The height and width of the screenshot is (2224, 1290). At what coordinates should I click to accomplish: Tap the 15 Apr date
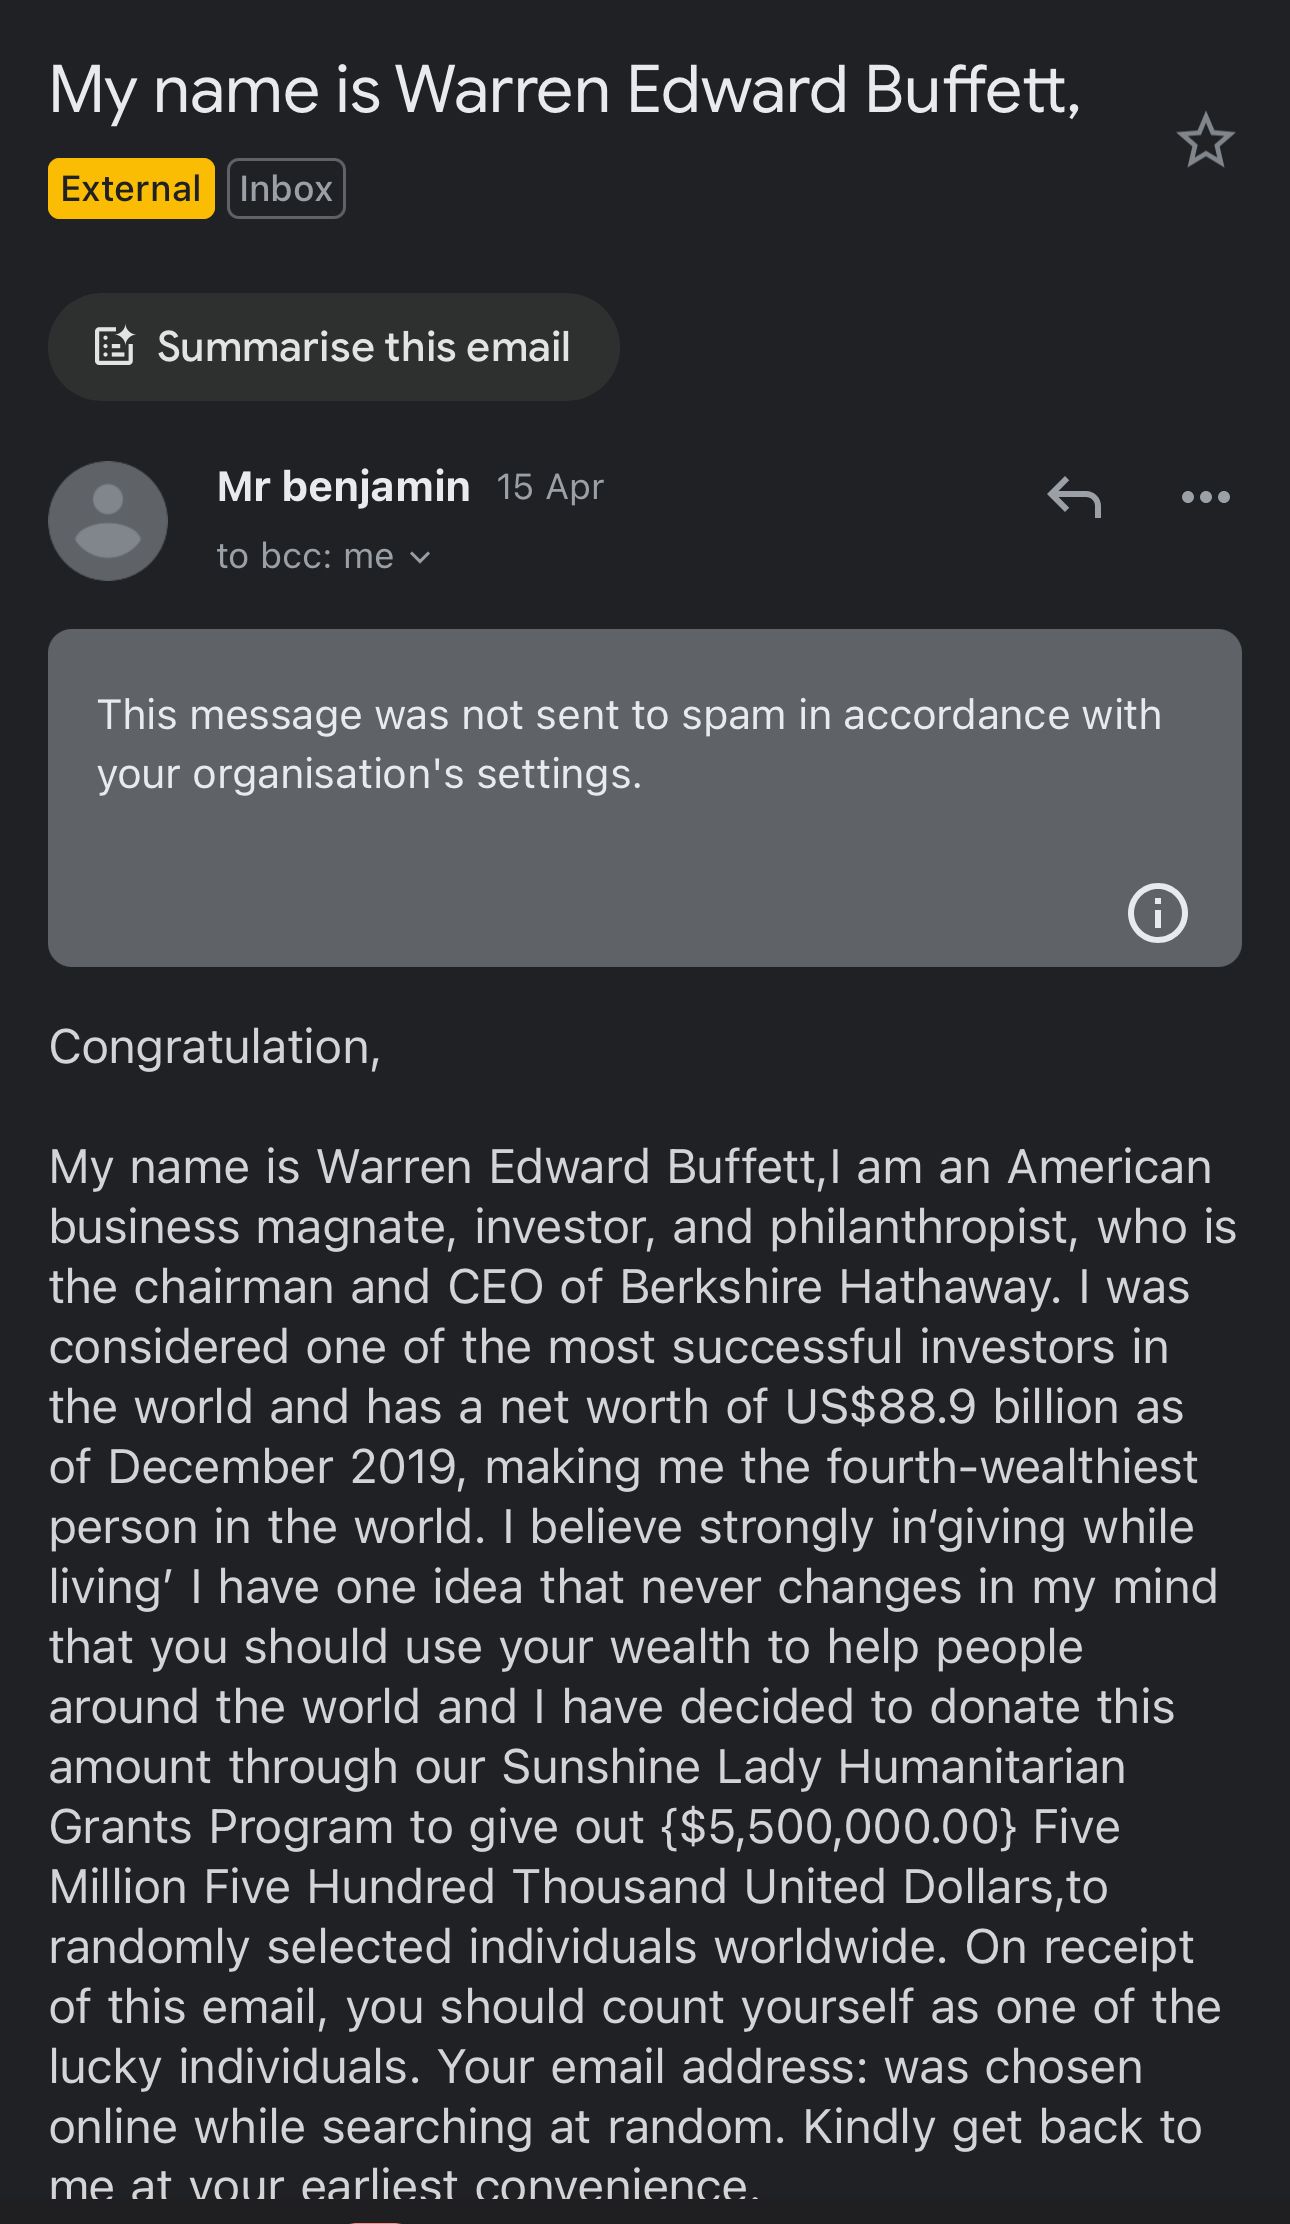pyautogui.click(x=550, y=487)
